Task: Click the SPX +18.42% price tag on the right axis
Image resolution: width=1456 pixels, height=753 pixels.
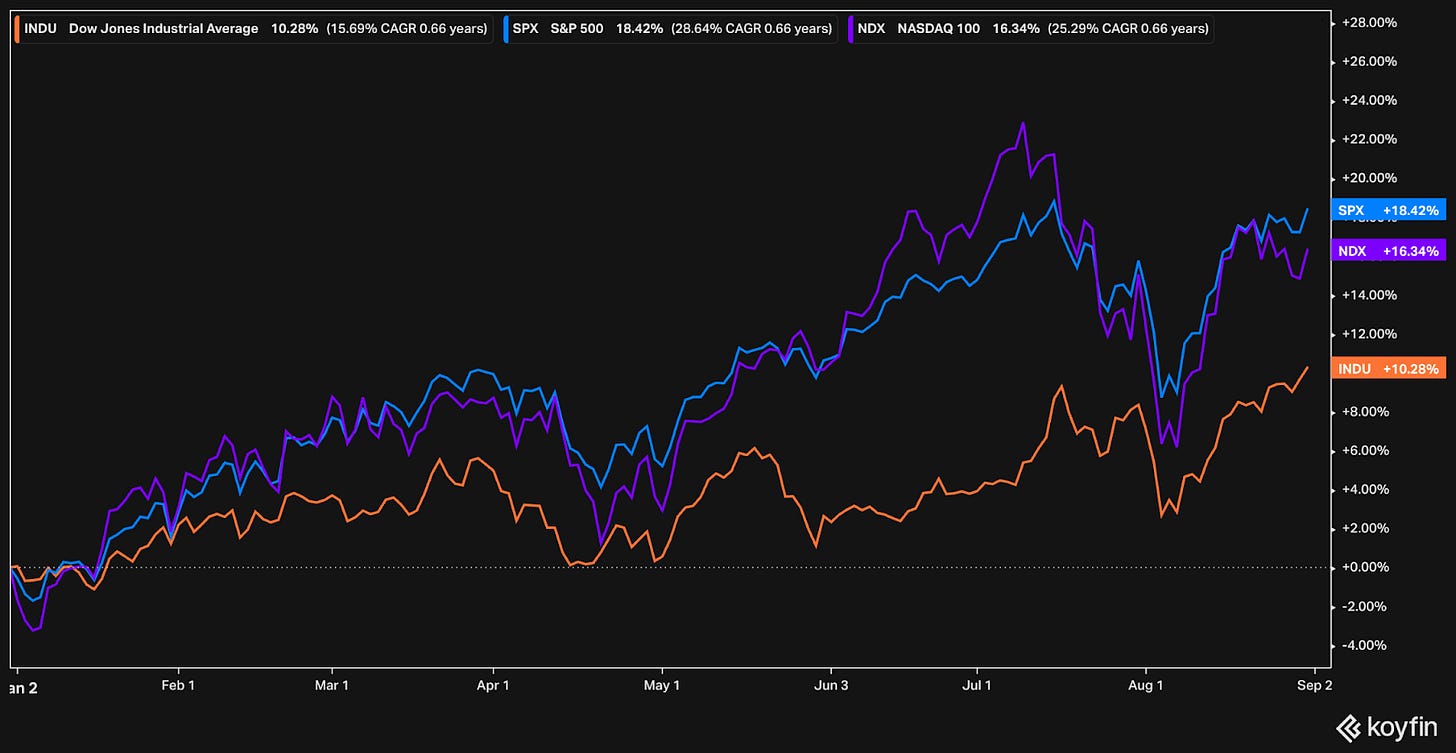Action: (1389, 211)
